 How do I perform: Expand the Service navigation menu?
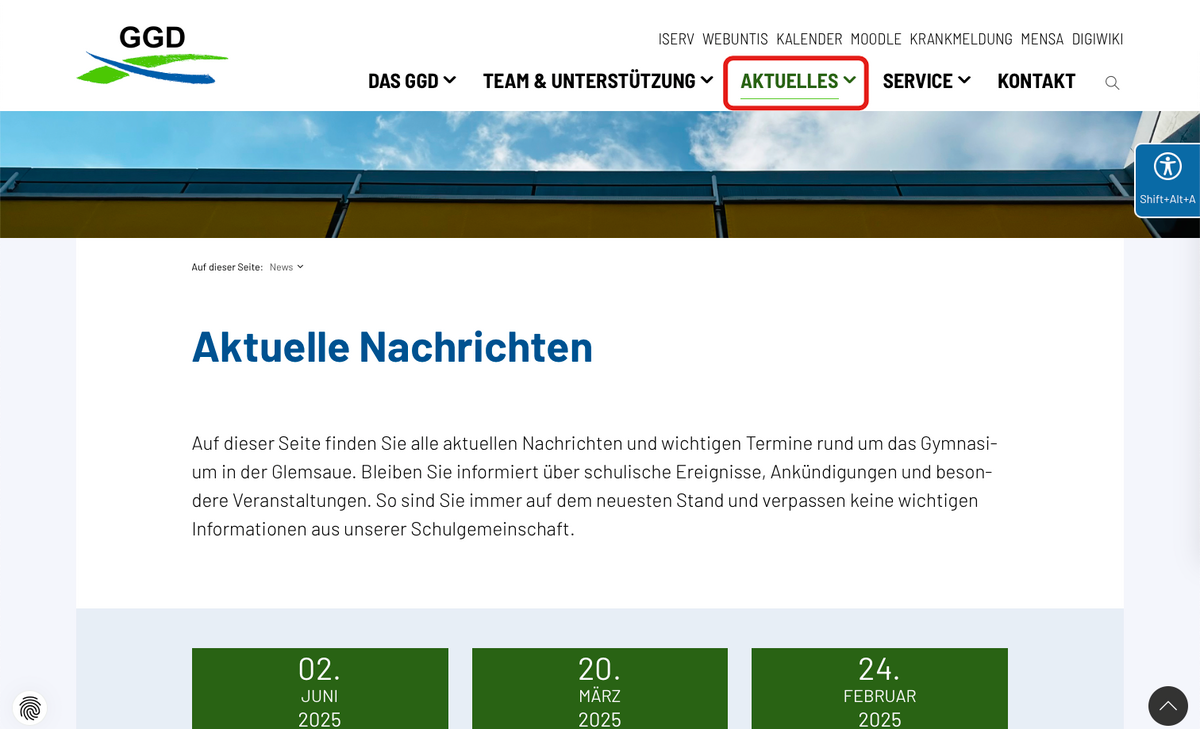click(926, 81)
